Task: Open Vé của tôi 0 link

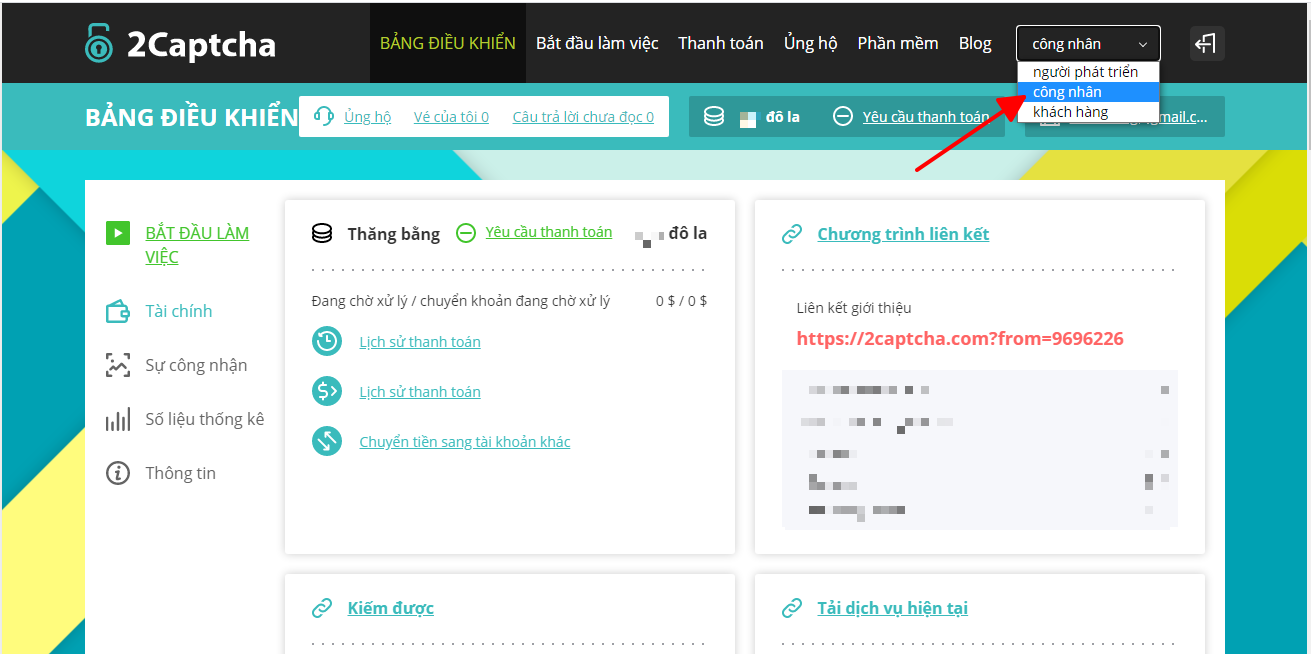Action: [451, 117]
